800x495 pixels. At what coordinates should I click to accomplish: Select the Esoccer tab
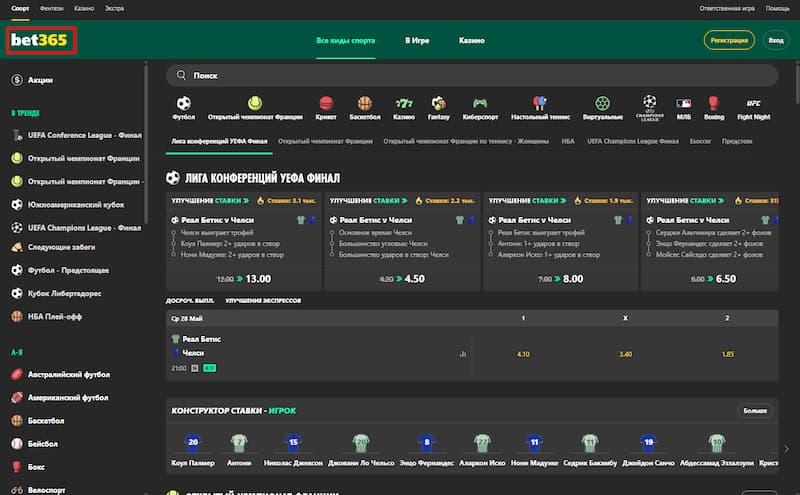click(700, 141)
